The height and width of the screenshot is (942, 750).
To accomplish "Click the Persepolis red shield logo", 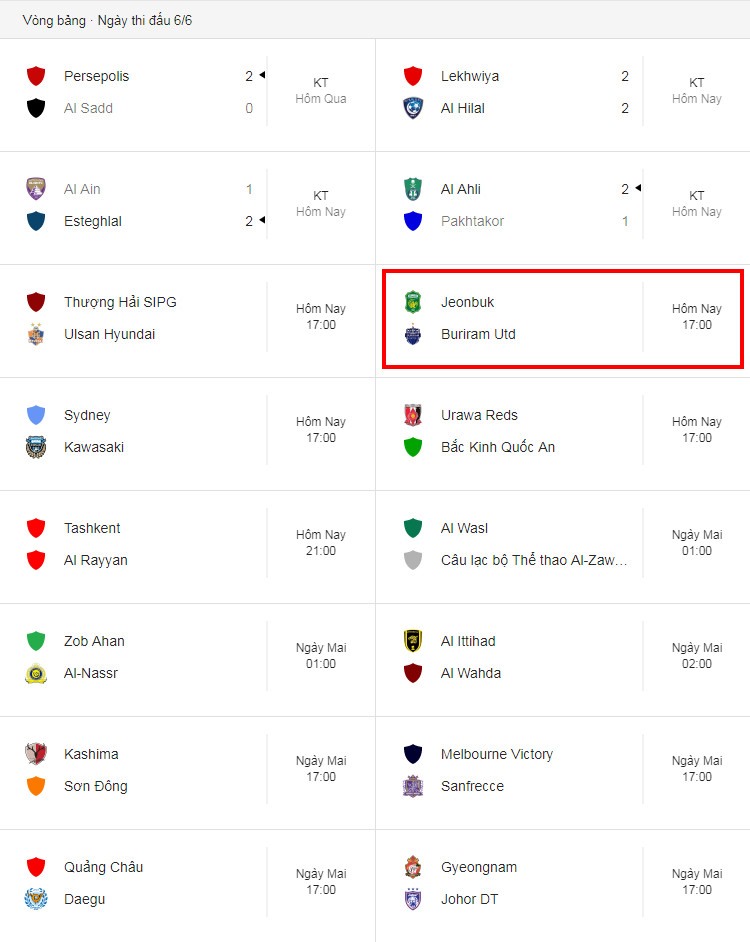I will pyautogui.click(x=36, y=76).
